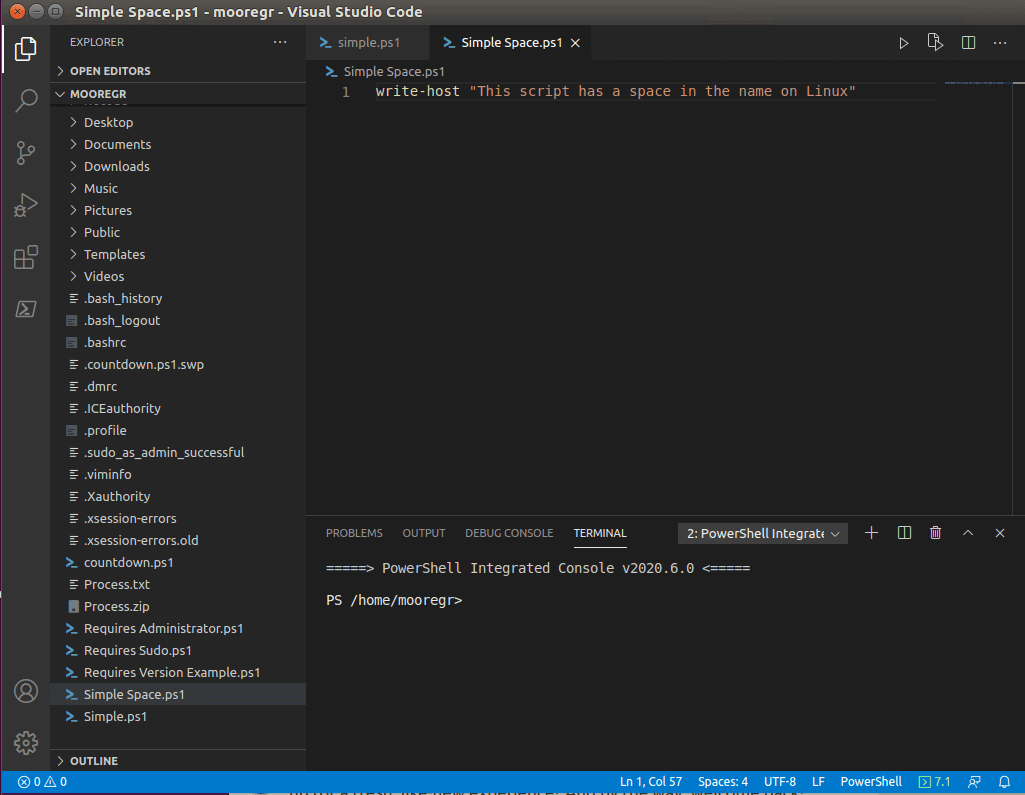This screenshot has width=1025, height=795.
Task: Expand the Music folder
Action: click(178, 188)
